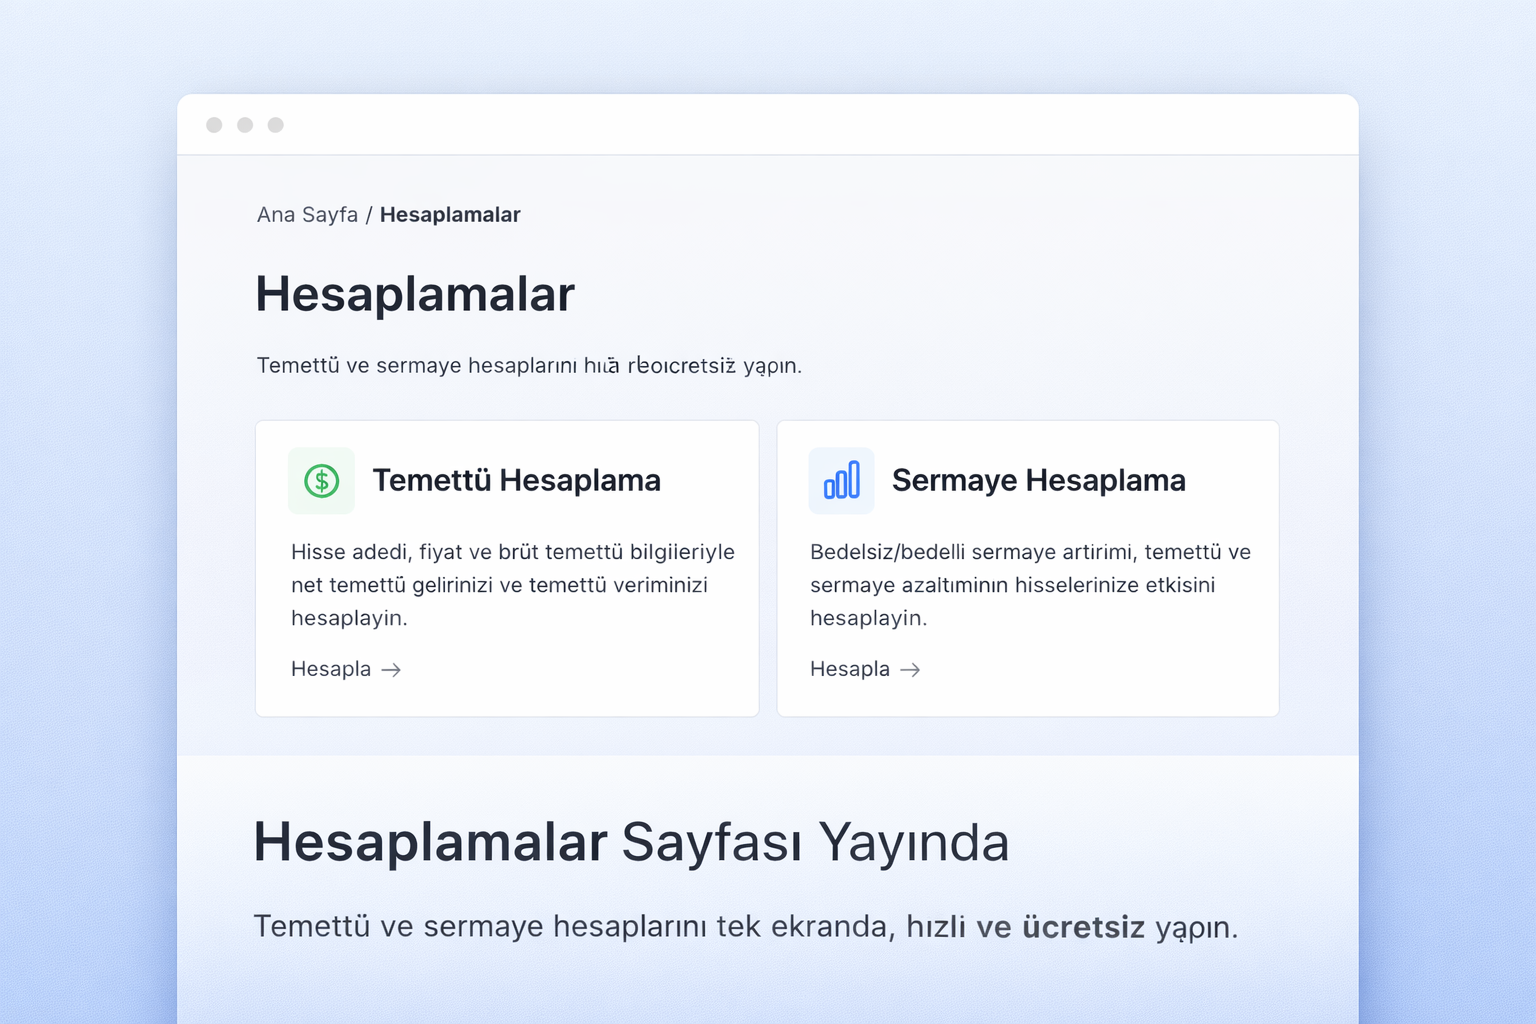Screen dimensions: 1536x1024
Task: Click the Hesaplamalar page heading
Action: [x=415, y=293]
